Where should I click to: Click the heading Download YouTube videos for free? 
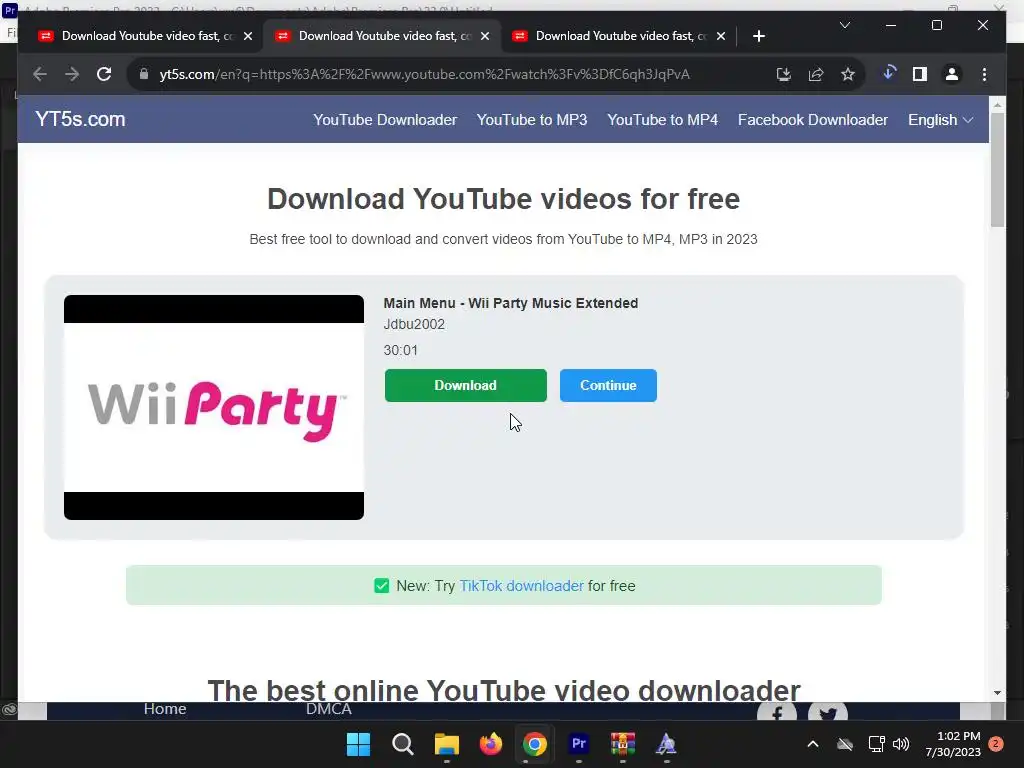coord(504,199)
